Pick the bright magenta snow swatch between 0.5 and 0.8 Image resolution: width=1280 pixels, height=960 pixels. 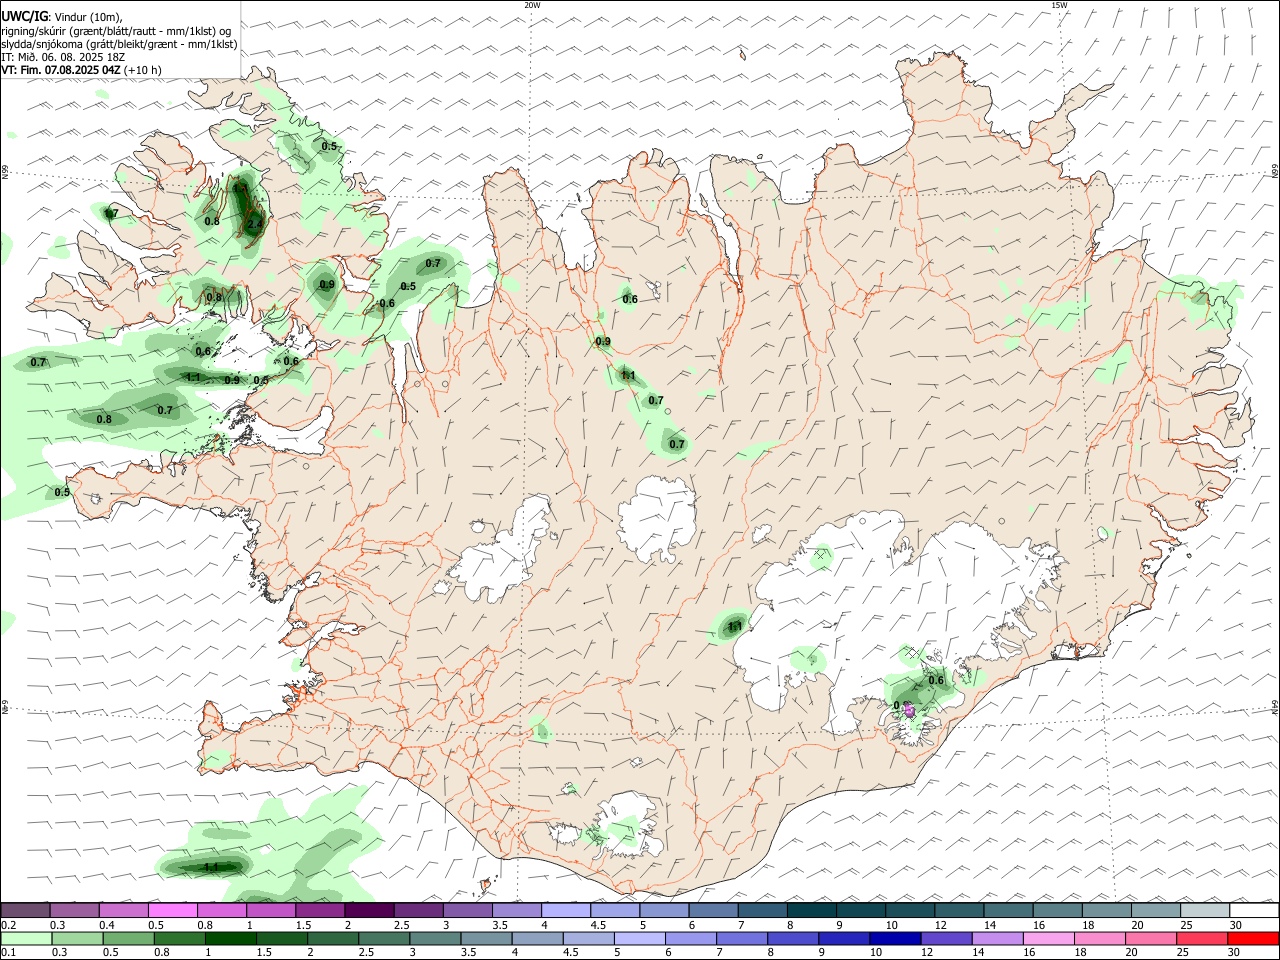coord(173,910)
